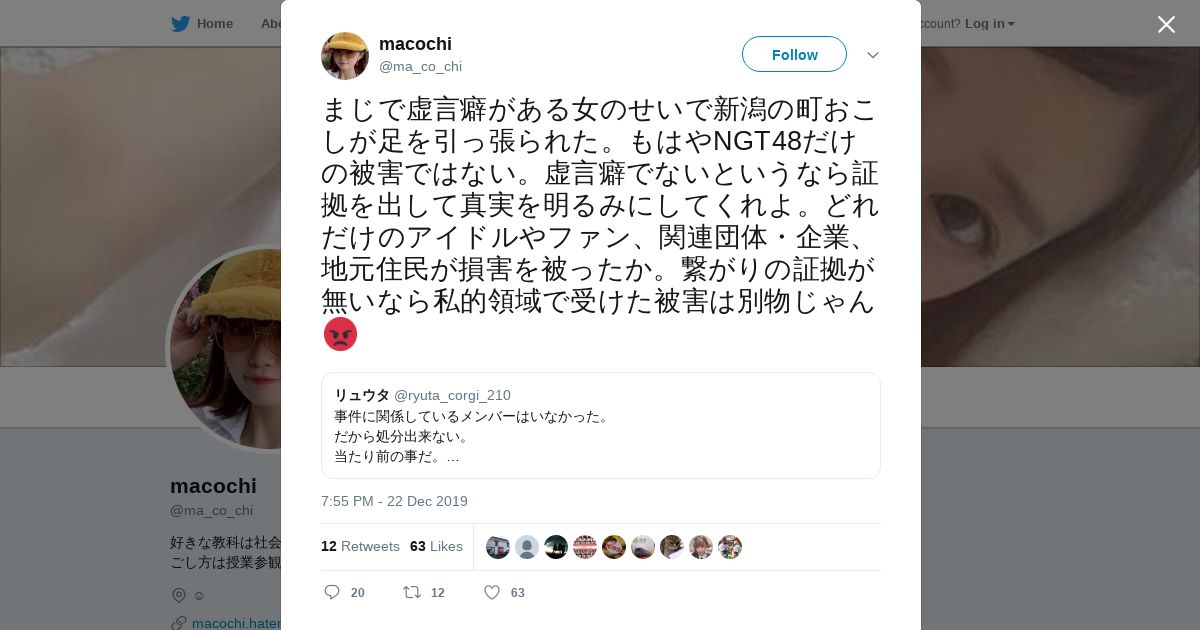This screenshot has height=630, width=1200.
Task: Close the tweet overlay with the X icon
Action: point(1166,24)
